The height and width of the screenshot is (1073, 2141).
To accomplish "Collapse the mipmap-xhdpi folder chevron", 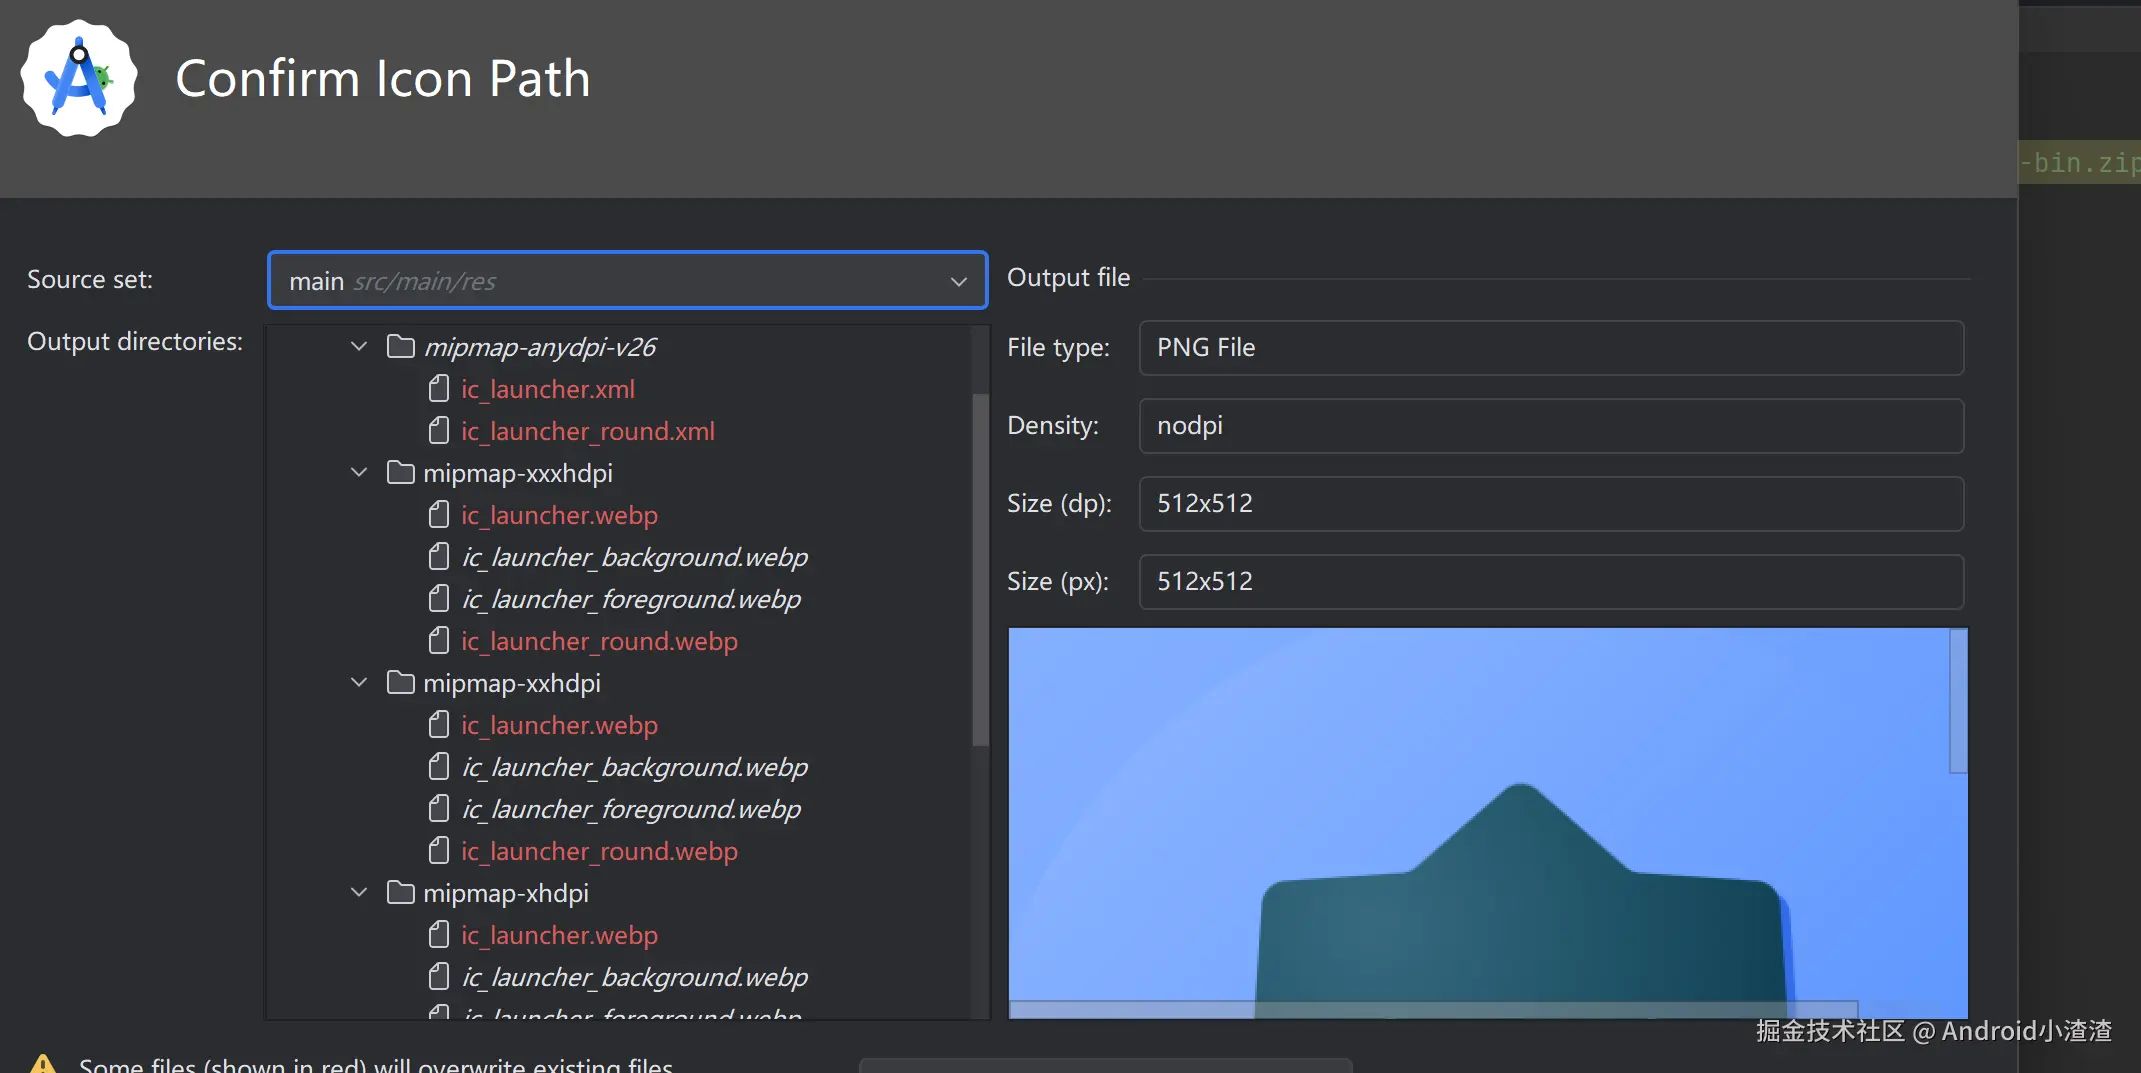I will 359,892.
